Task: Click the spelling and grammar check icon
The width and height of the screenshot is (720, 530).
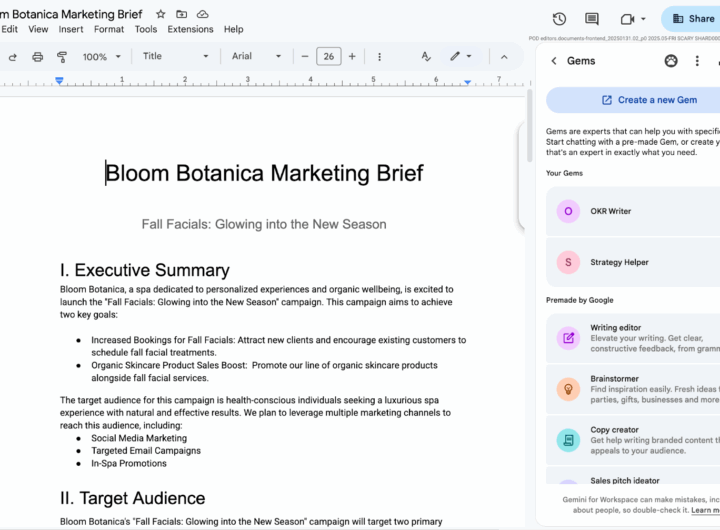Action: (426, 57)
